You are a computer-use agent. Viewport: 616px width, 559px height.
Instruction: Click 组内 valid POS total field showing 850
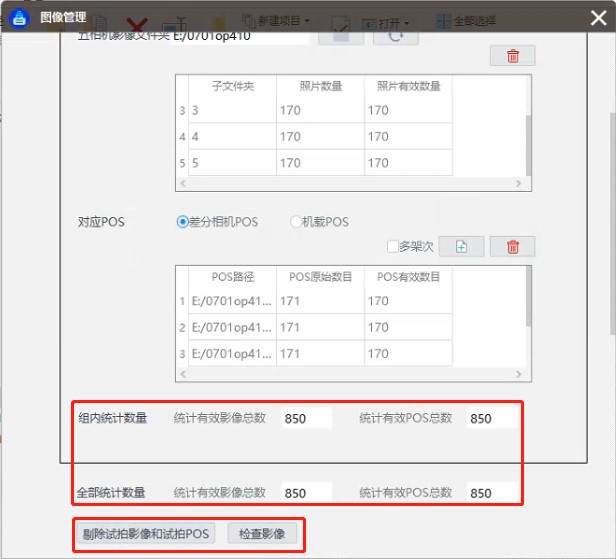pos(492,418)
